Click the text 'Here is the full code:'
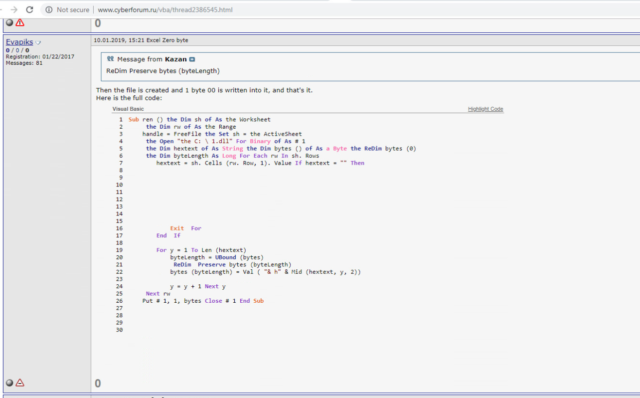The image size is (640, 398). [129, 98]
